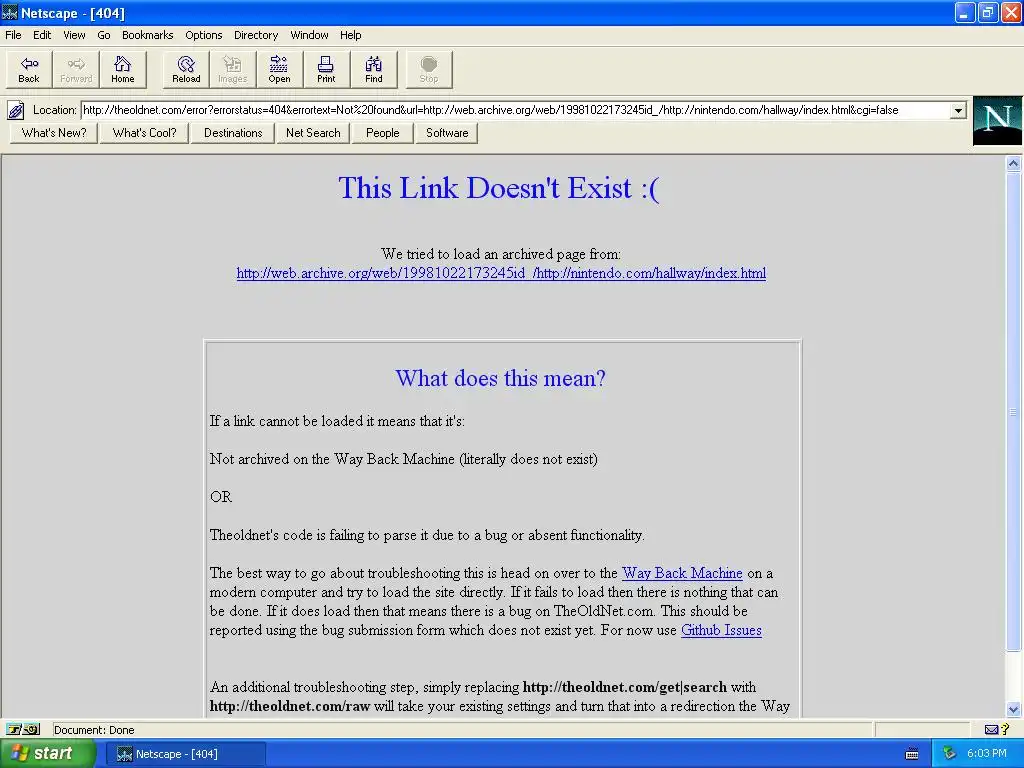Click the Open location toolbar button
Image resolution: width=1024 pixels, height=768 pixels.
(279, 69)
